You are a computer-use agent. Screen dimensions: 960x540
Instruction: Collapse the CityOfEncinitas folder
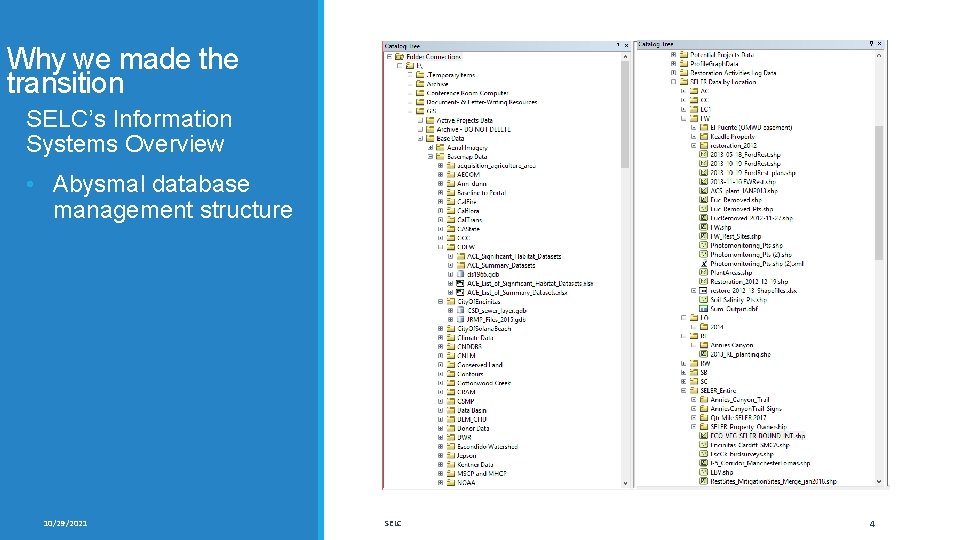click(440, 301)
